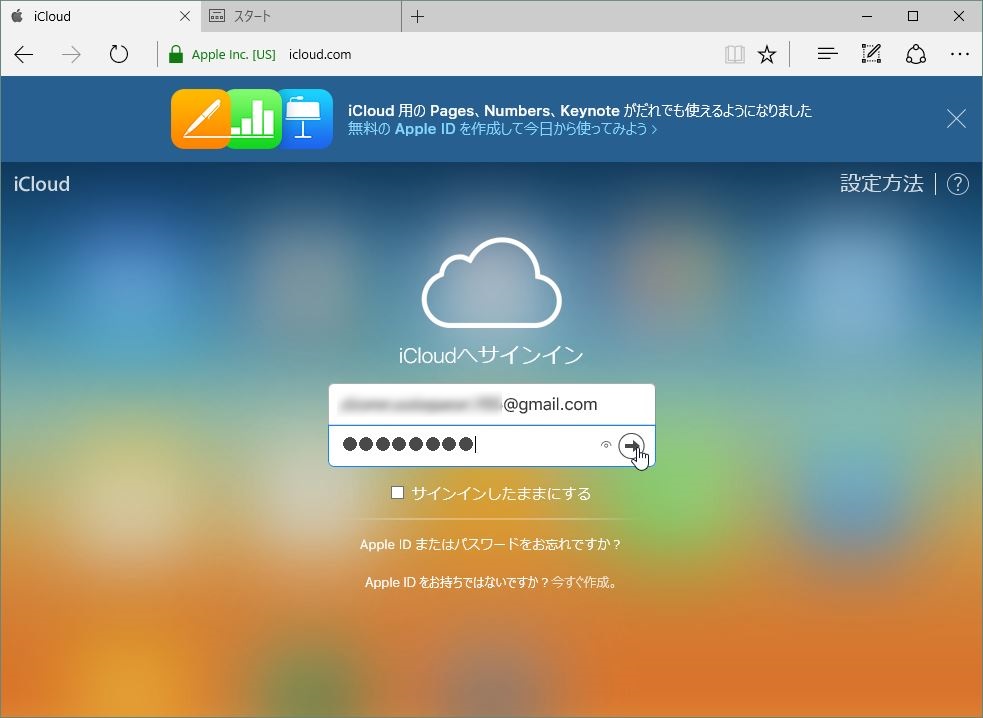Click the Apple ID email field
Image resolution: width=983 pixels, height=718 pixels.
click(492, 404)
